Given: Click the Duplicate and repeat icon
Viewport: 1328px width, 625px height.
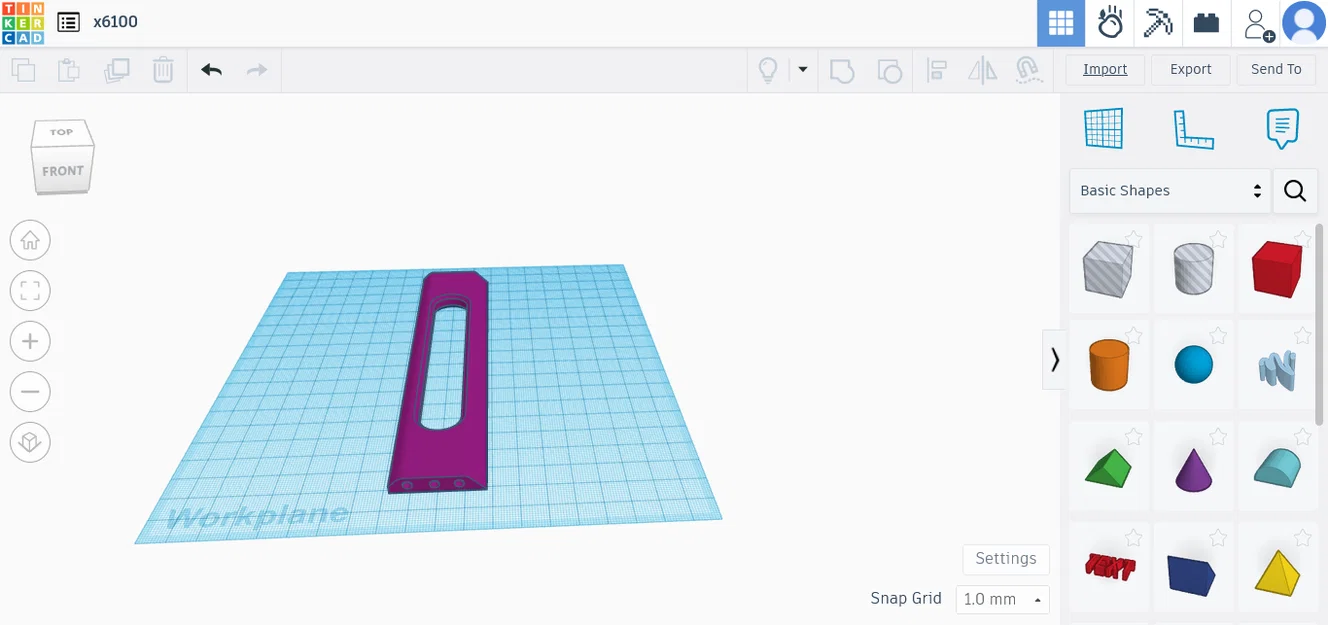Looking at the screenshot, I should [x=117, y=70].
